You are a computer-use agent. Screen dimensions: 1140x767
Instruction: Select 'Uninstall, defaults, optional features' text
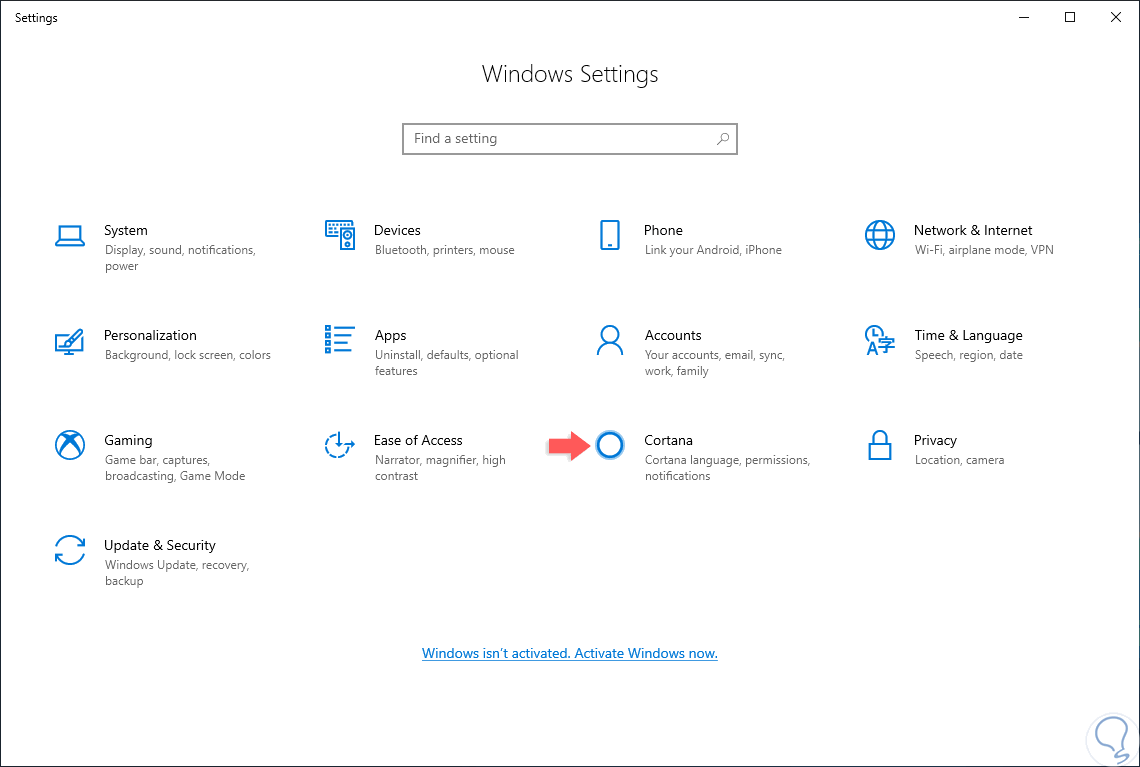(446, 363)
